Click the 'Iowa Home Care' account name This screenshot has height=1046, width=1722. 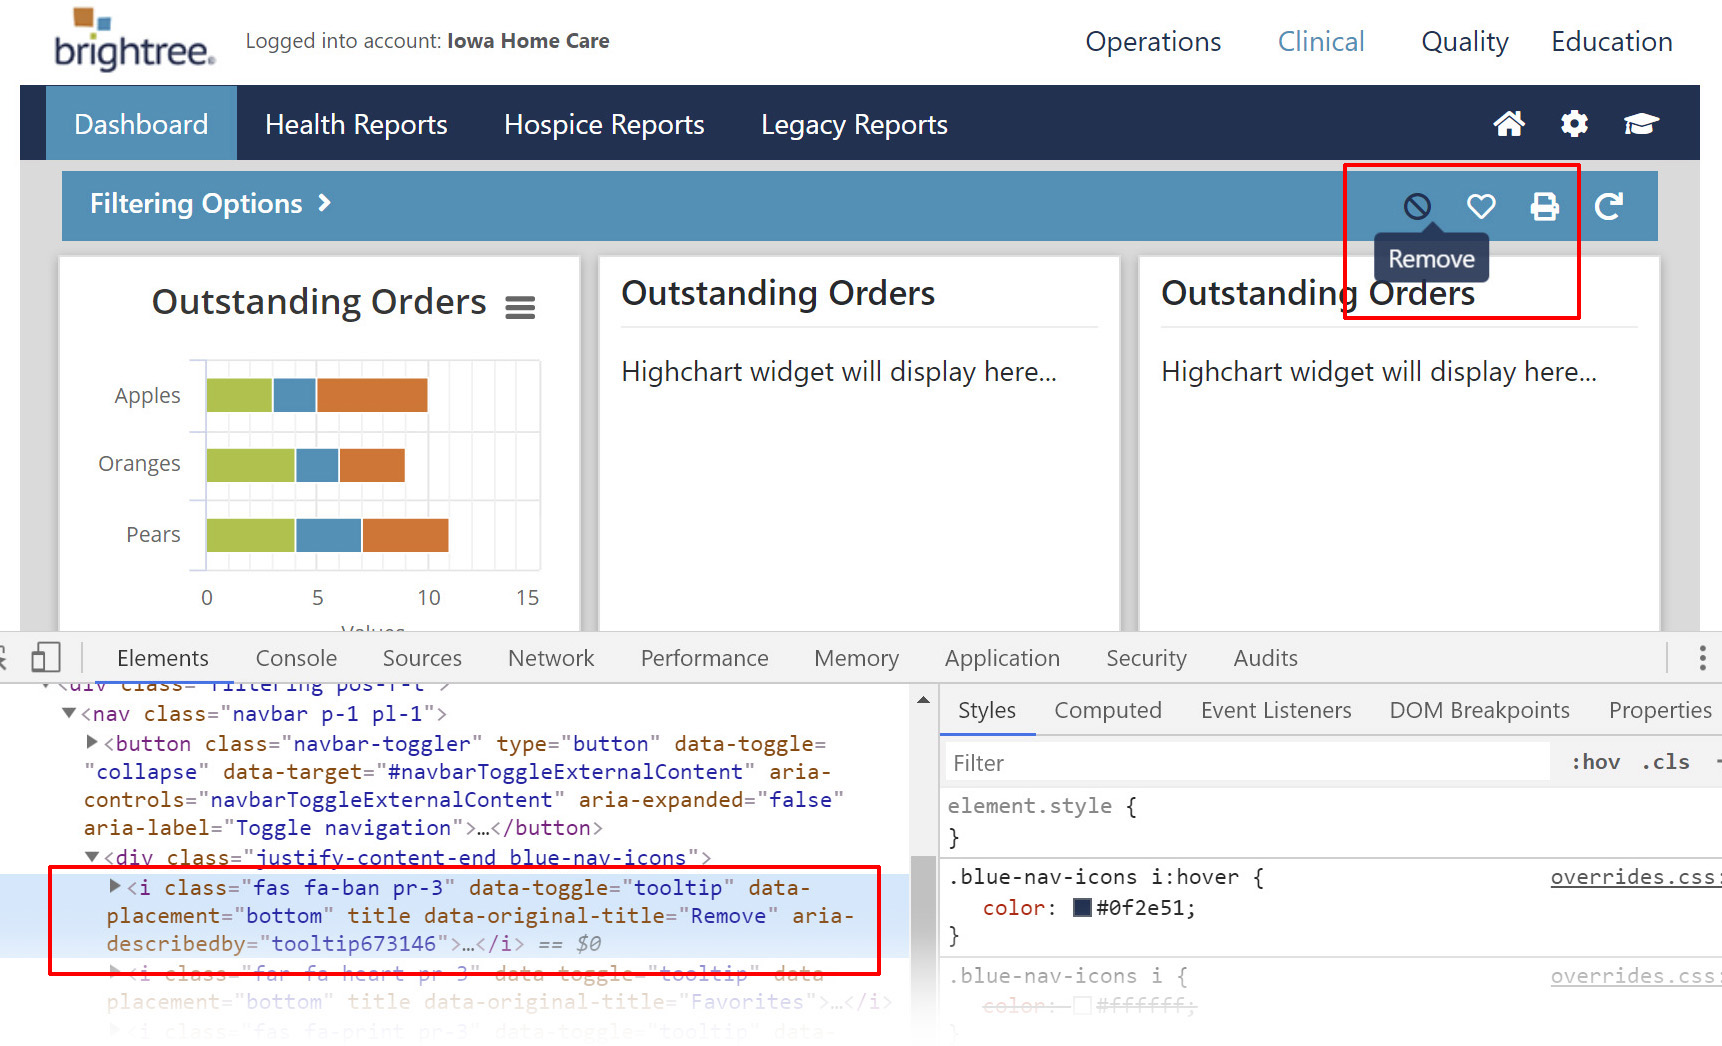point(528,41)
